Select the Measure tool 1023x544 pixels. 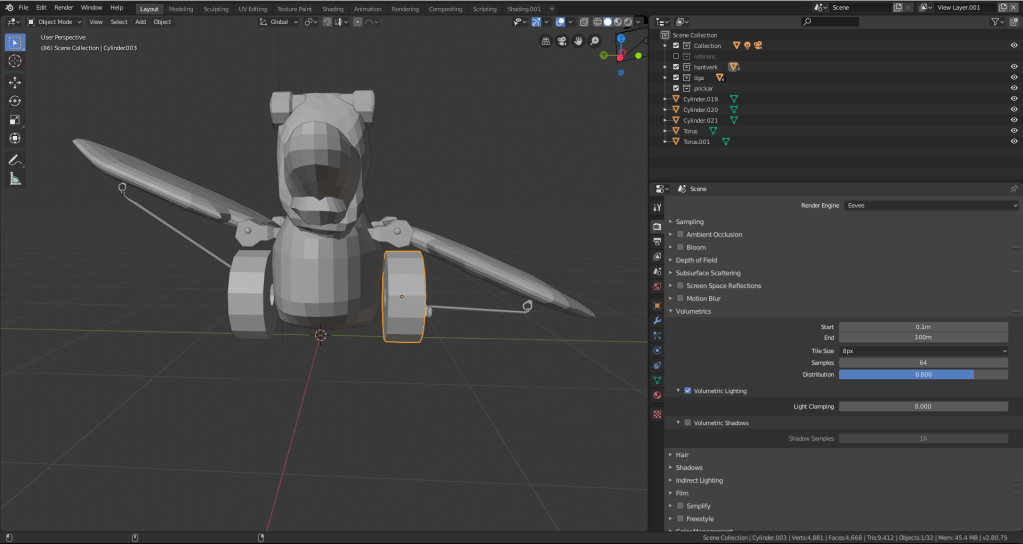point(15,179)
